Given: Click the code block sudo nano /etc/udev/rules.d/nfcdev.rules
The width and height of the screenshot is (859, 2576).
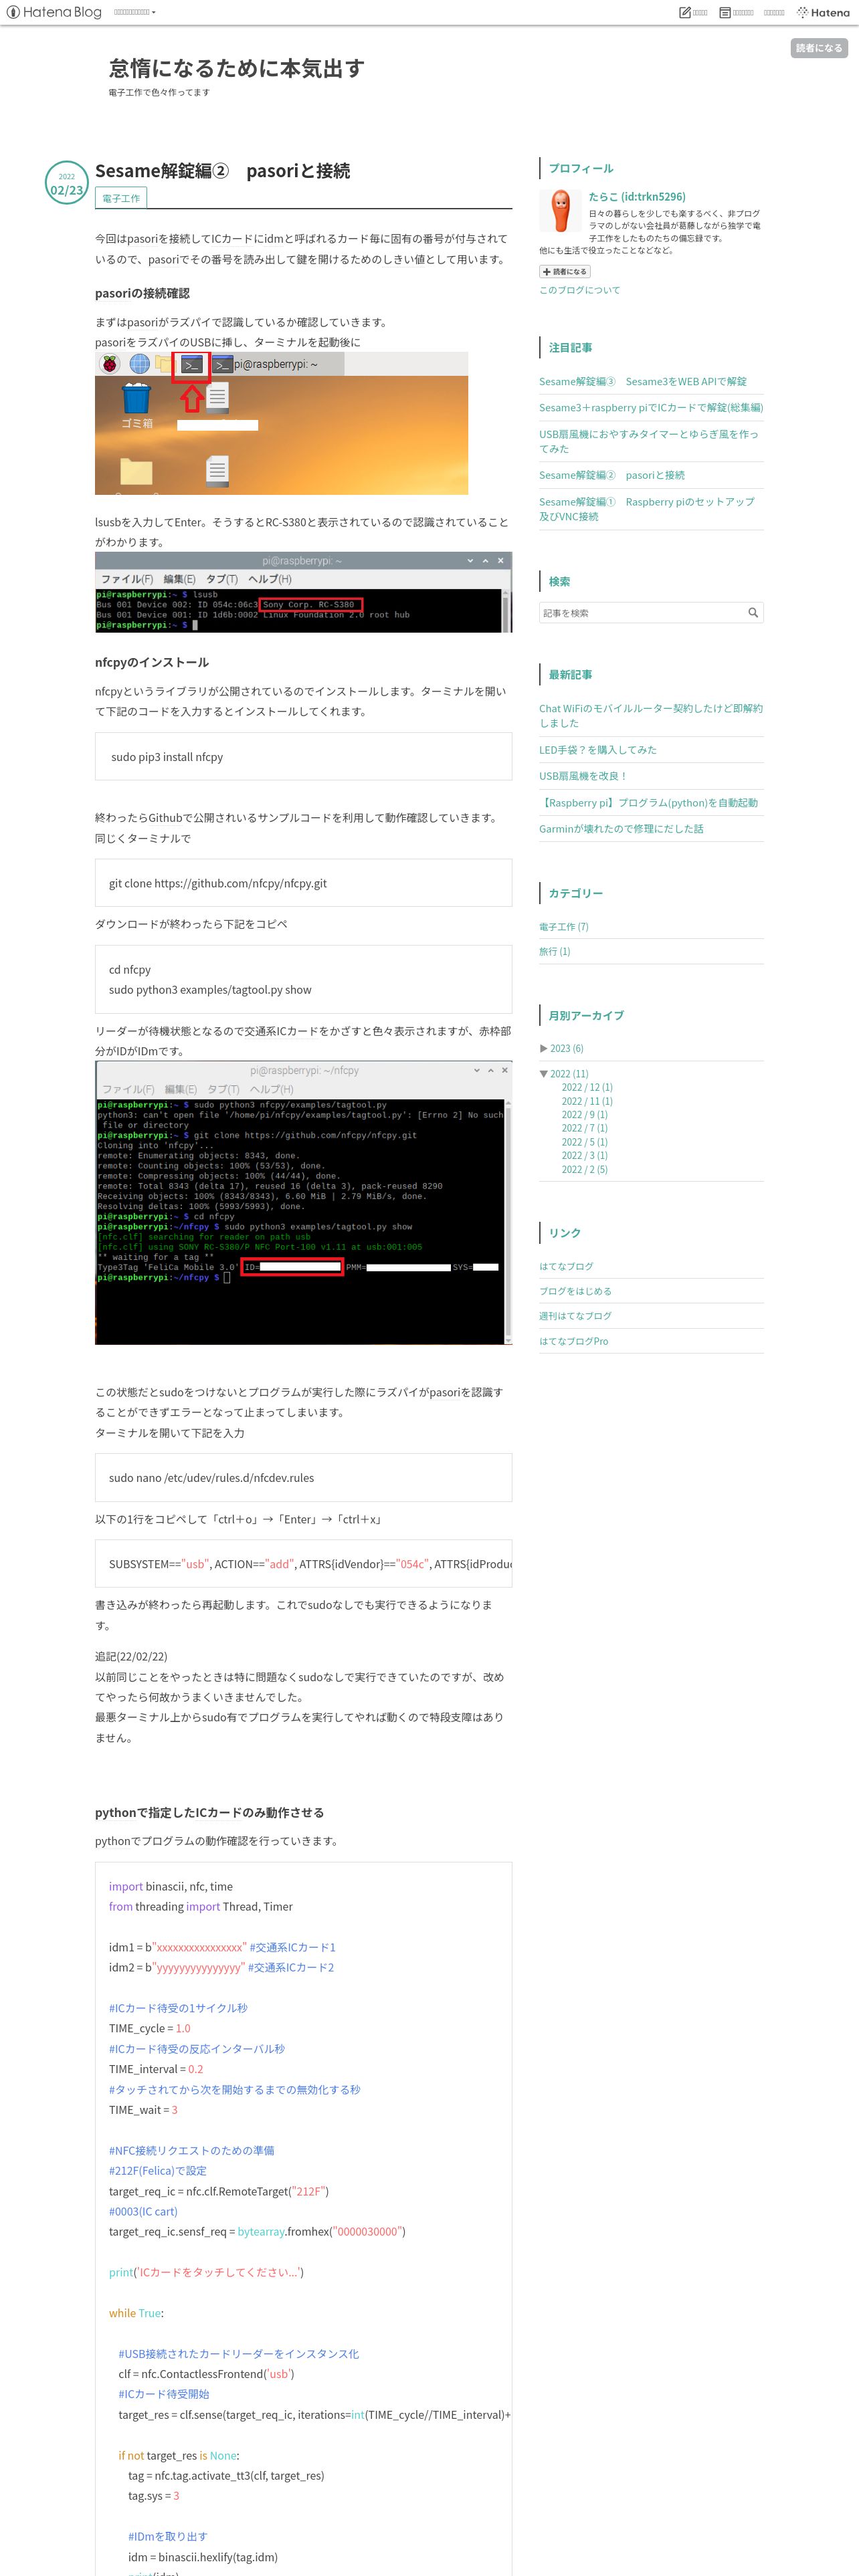Looking at the screenshot, I should pos(303,1478).
